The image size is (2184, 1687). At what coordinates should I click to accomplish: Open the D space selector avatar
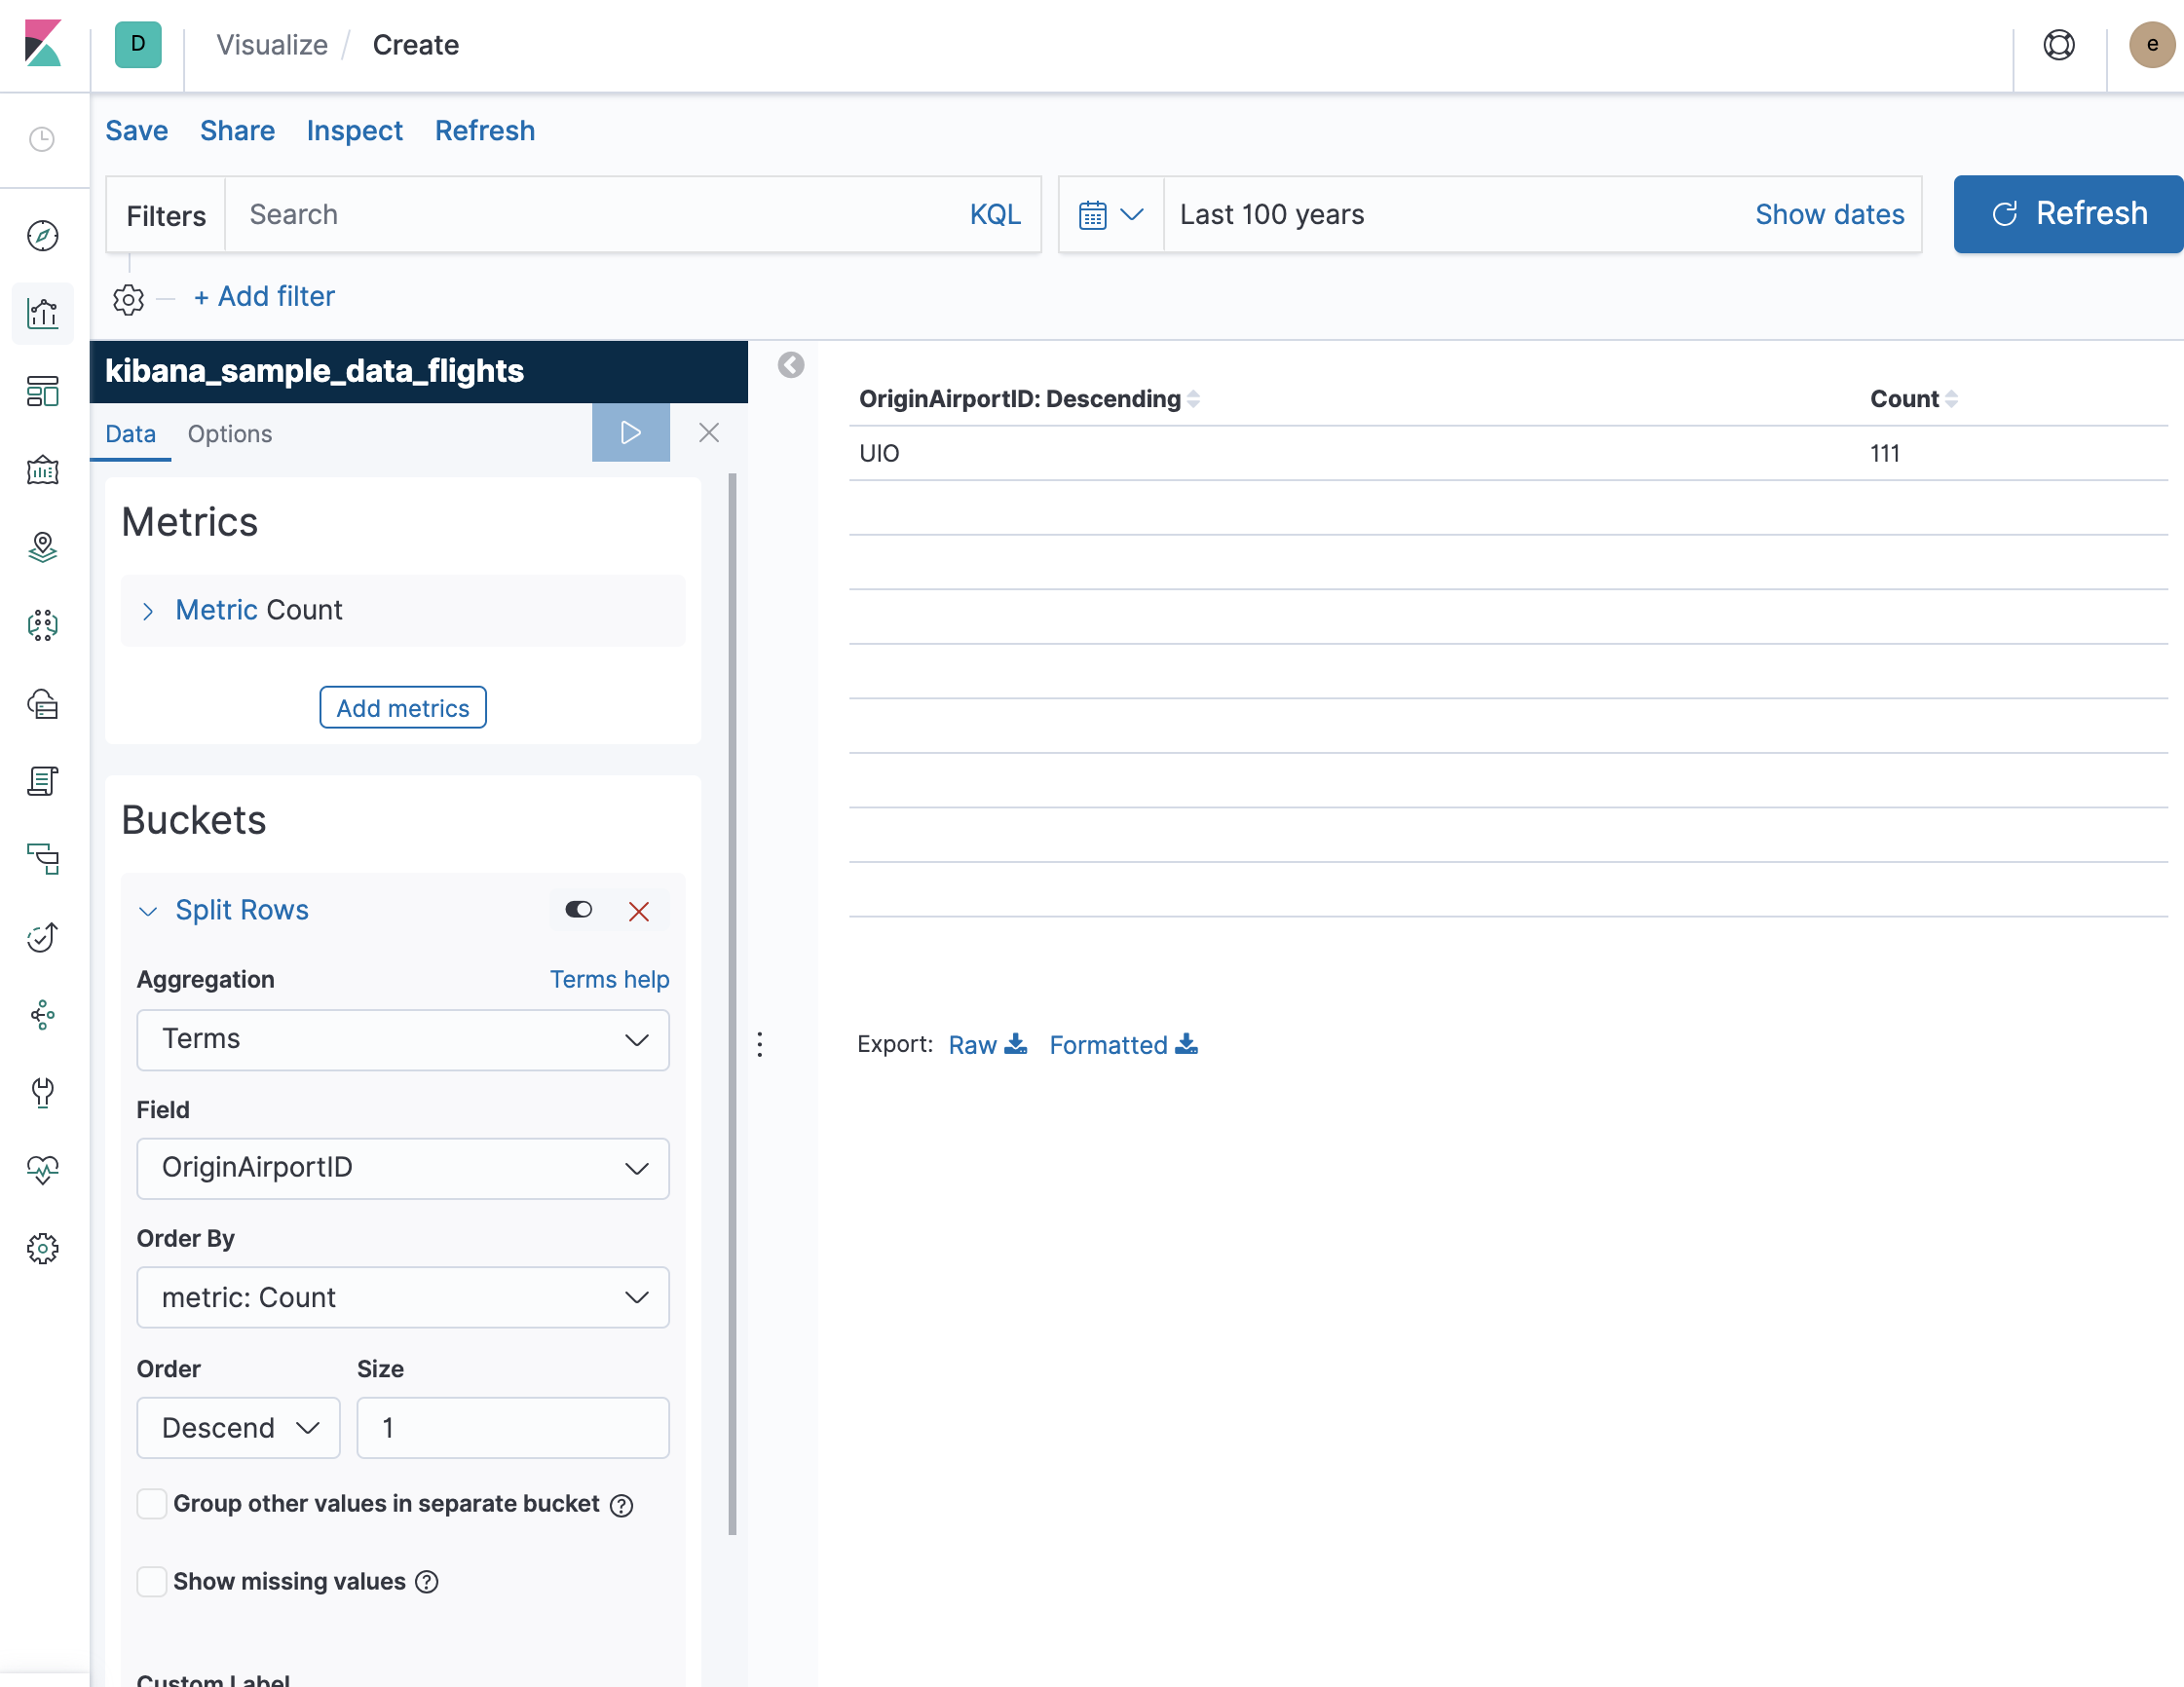(138, 44)
